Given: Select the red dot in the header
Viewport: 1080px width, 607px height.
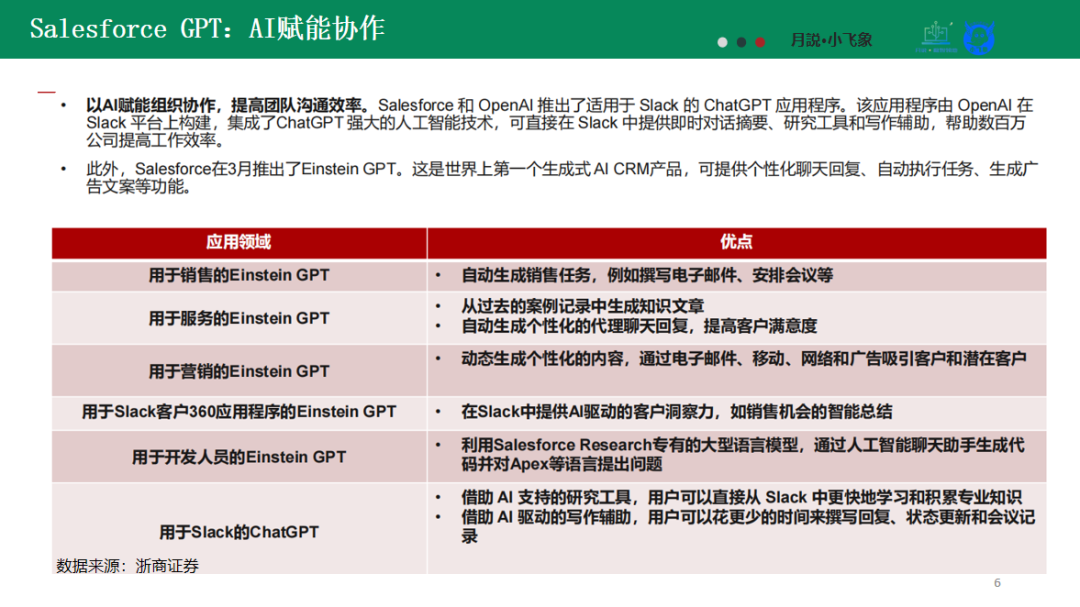Looking at the screenshot, I should 760,42.
